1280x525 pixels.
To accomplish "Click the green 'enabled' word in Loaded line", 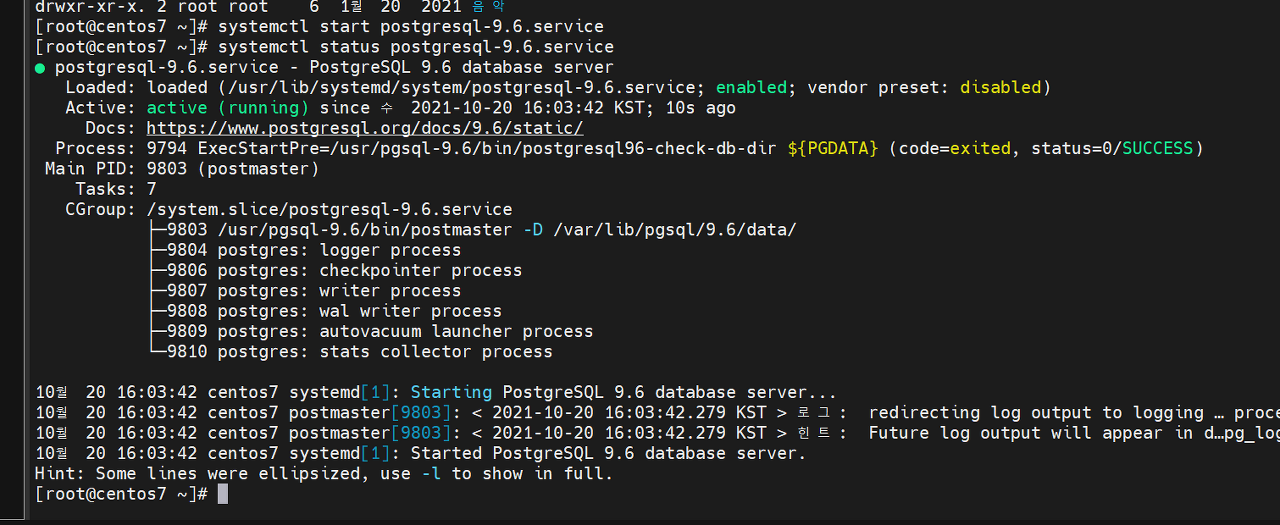I will (751, 88).
